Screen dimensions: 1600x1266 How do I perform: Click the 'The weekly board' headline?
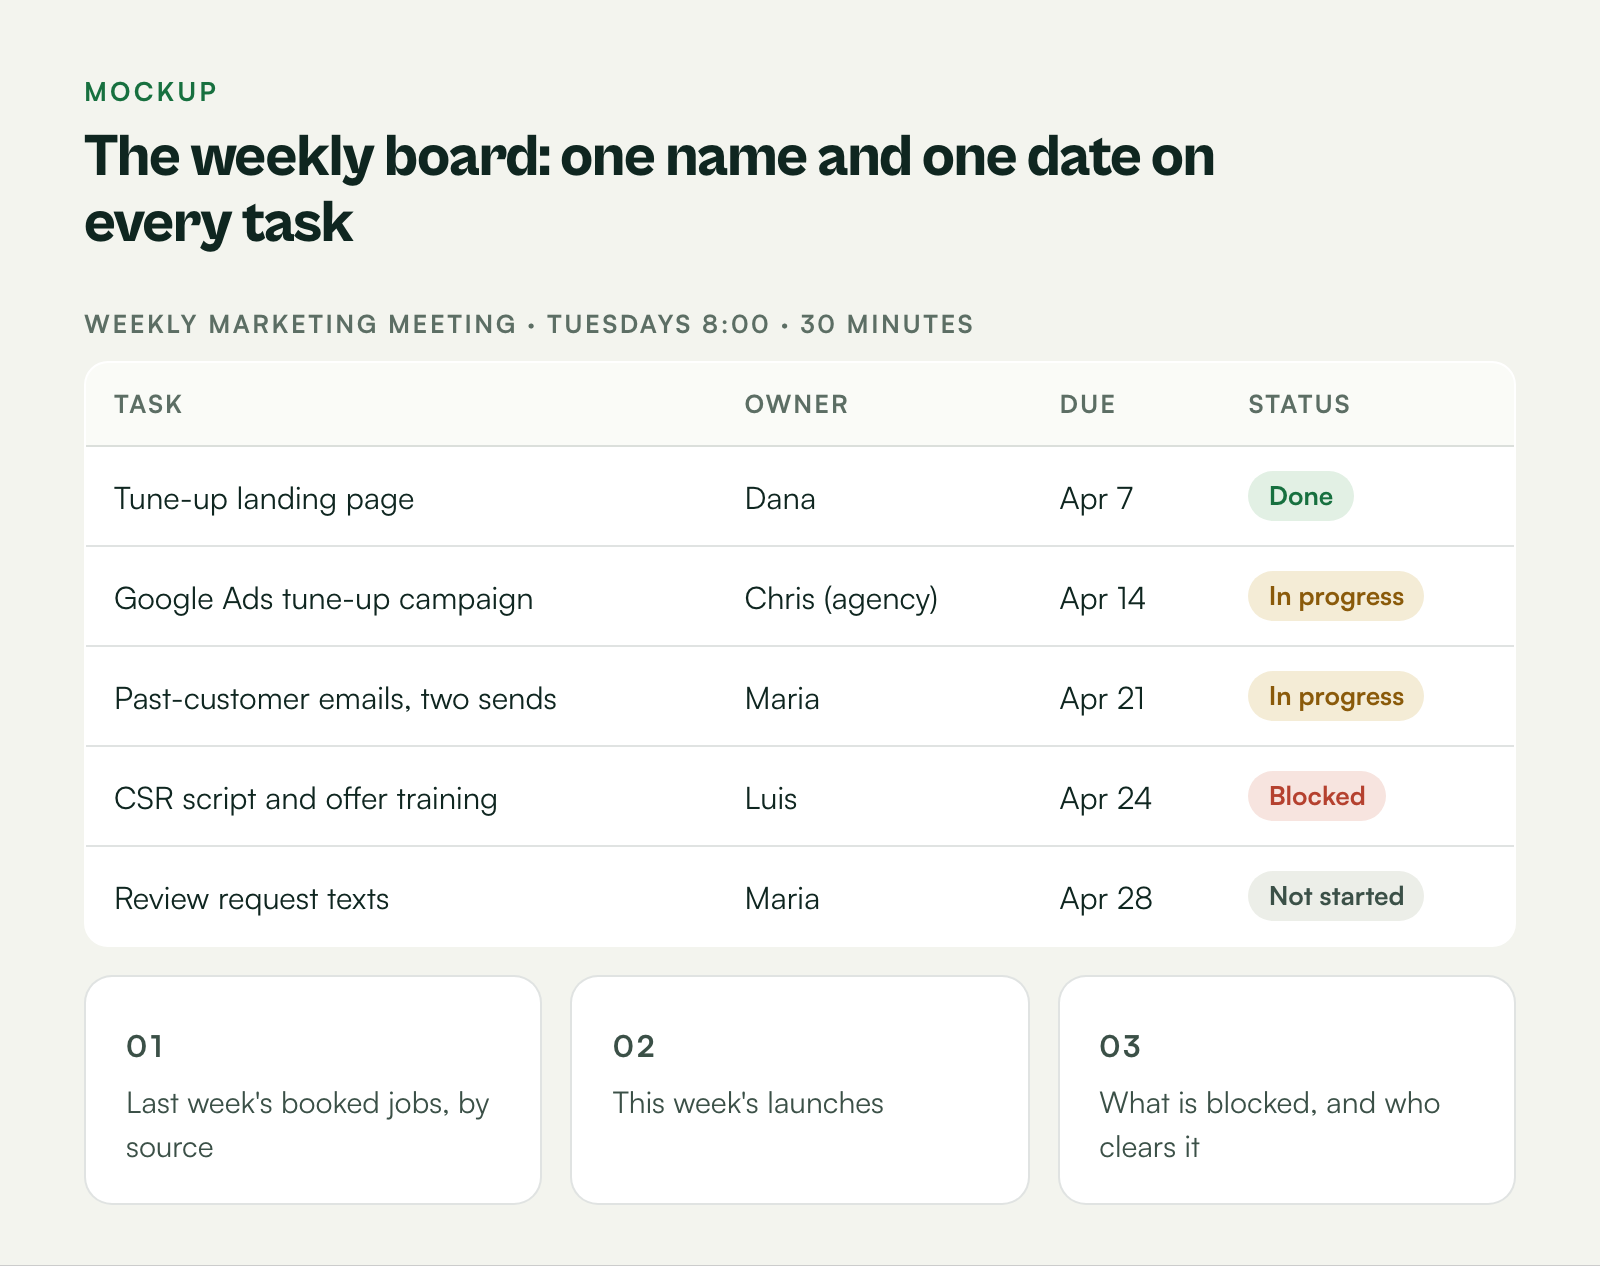[x=649, y=189]
